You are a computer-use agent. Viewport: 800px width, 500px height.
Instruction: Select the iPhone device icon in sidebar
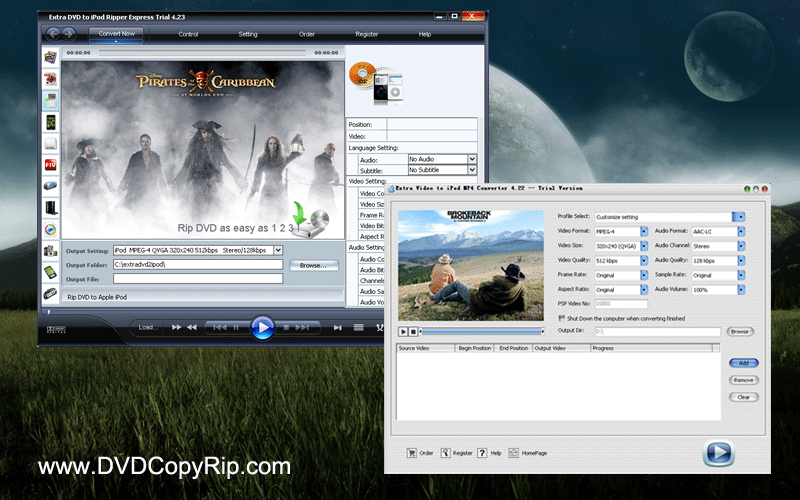51,122
